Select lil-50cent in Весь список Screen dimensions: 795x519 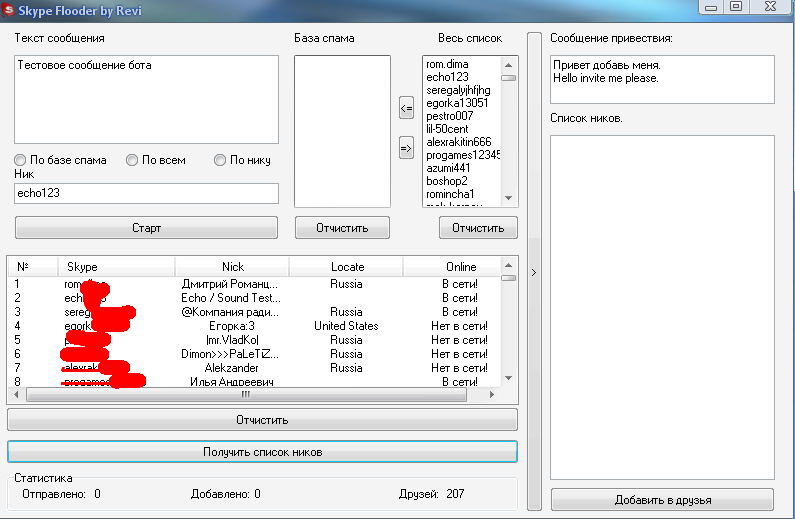(x=462, y=129)
